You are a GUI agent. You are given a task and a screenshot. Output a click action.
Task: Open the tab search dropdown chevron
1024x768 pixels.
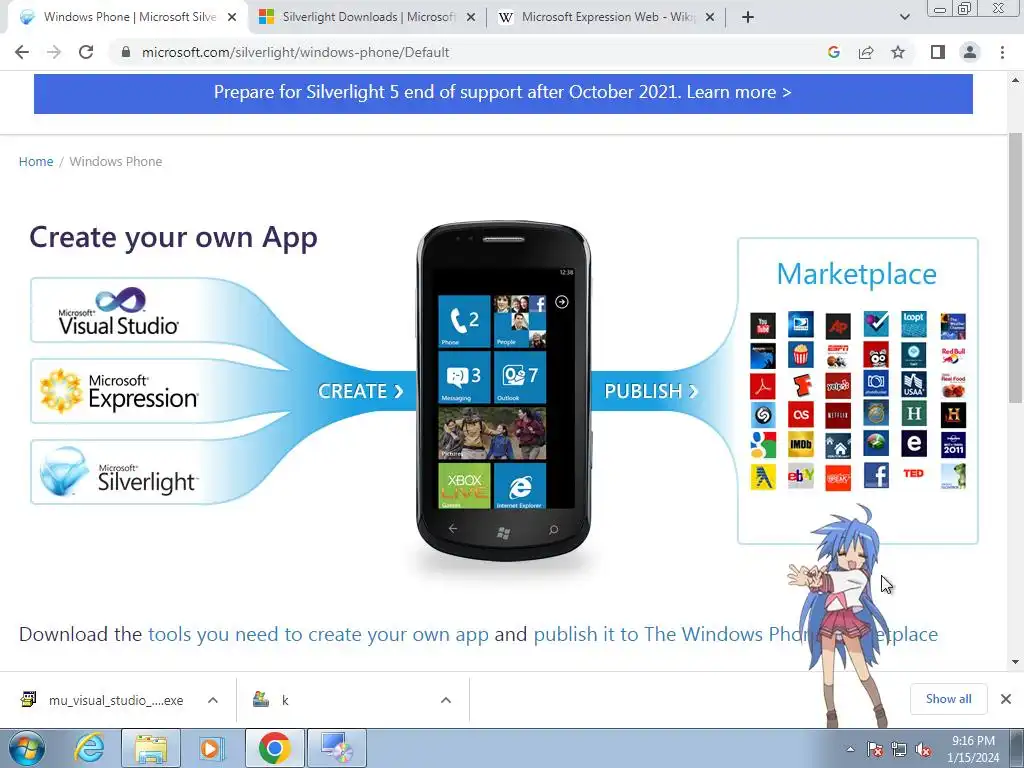click(904, 18)
